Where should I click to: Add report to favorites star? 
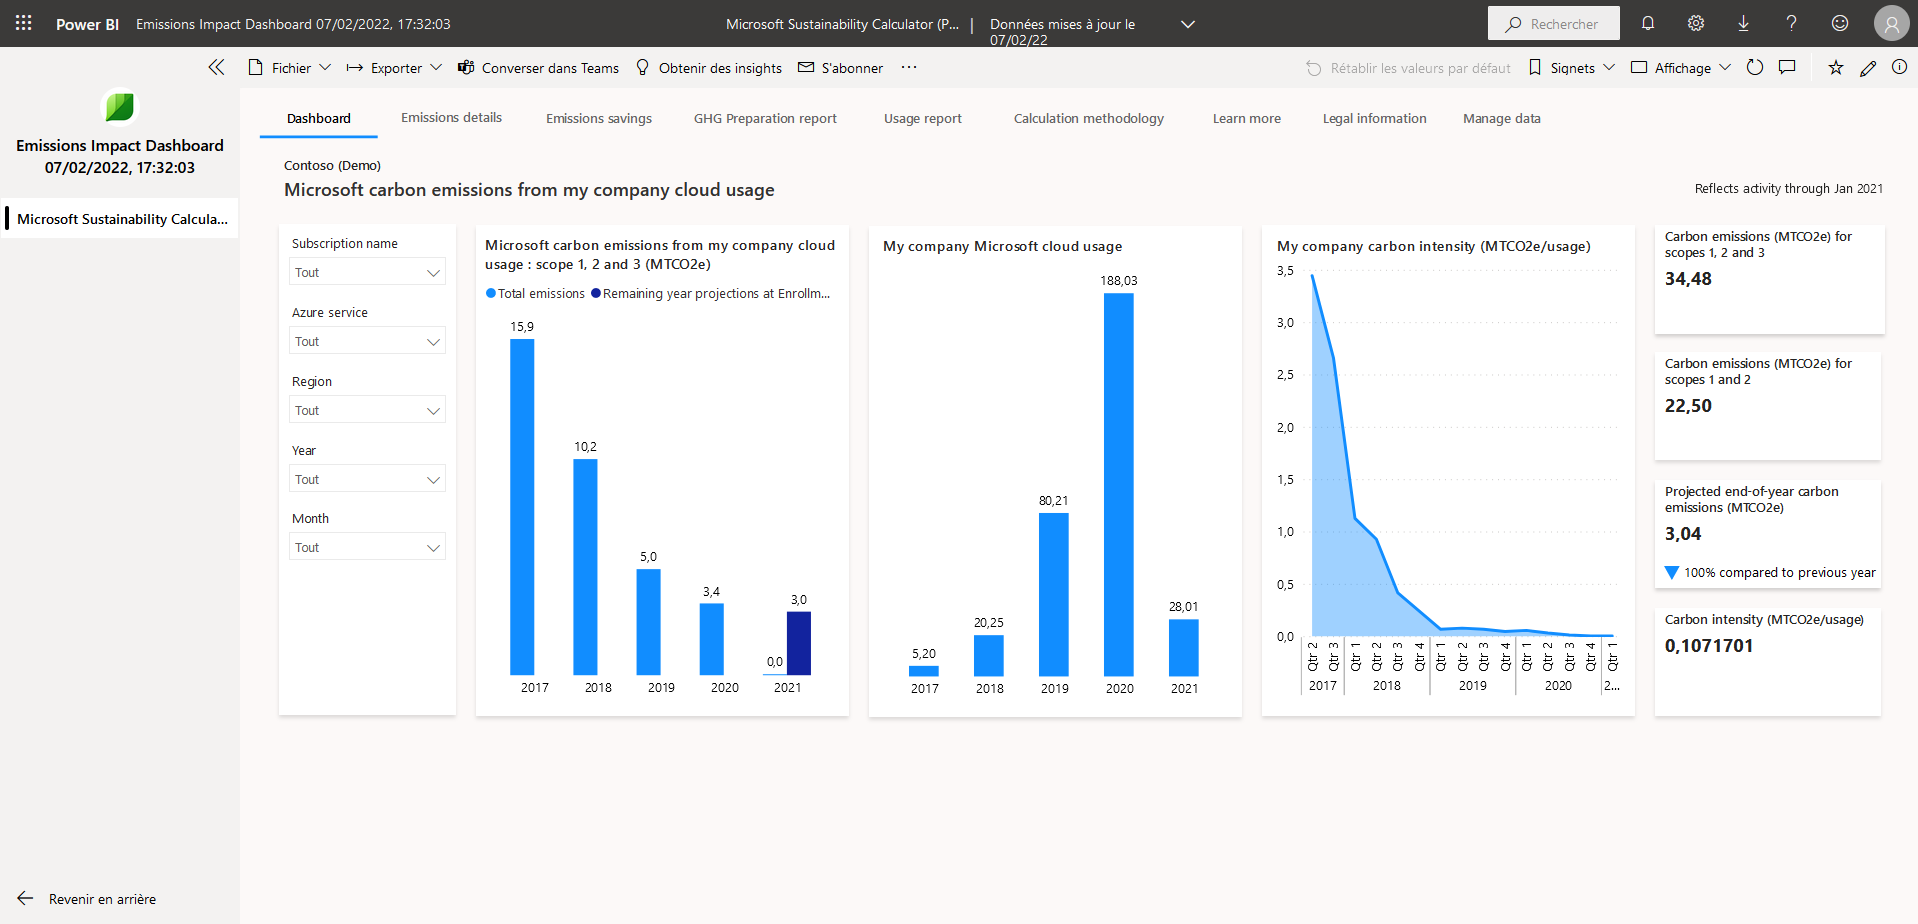(1836, 67)
